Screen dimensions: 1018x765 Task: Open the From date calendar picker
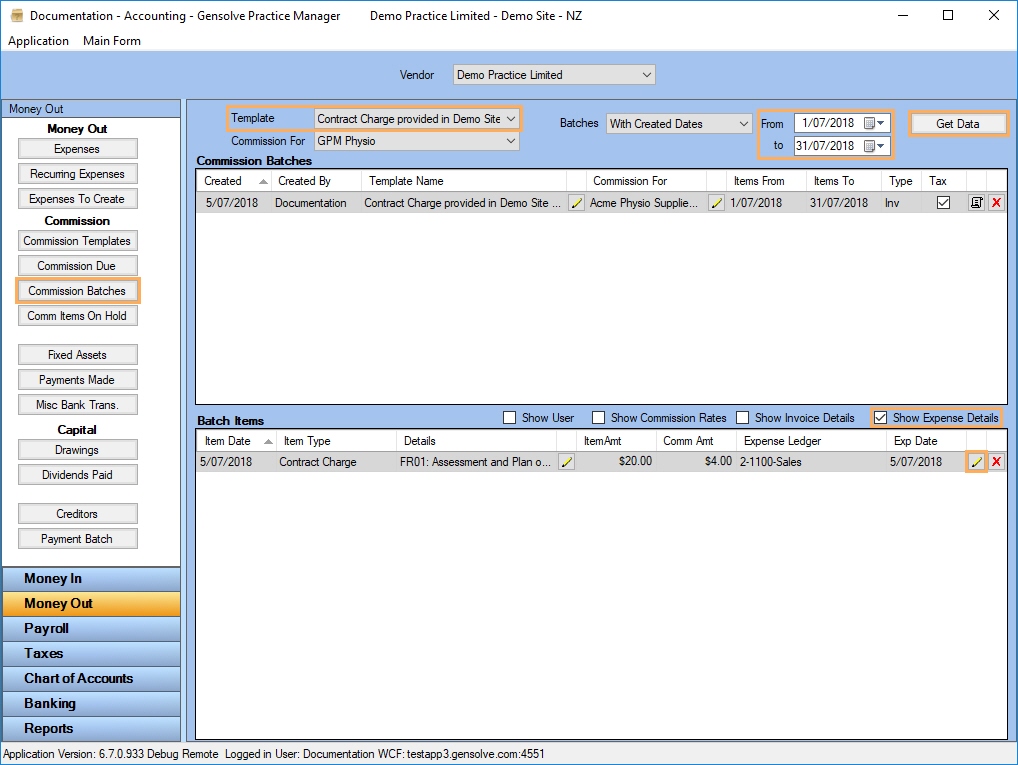point(874,124)
